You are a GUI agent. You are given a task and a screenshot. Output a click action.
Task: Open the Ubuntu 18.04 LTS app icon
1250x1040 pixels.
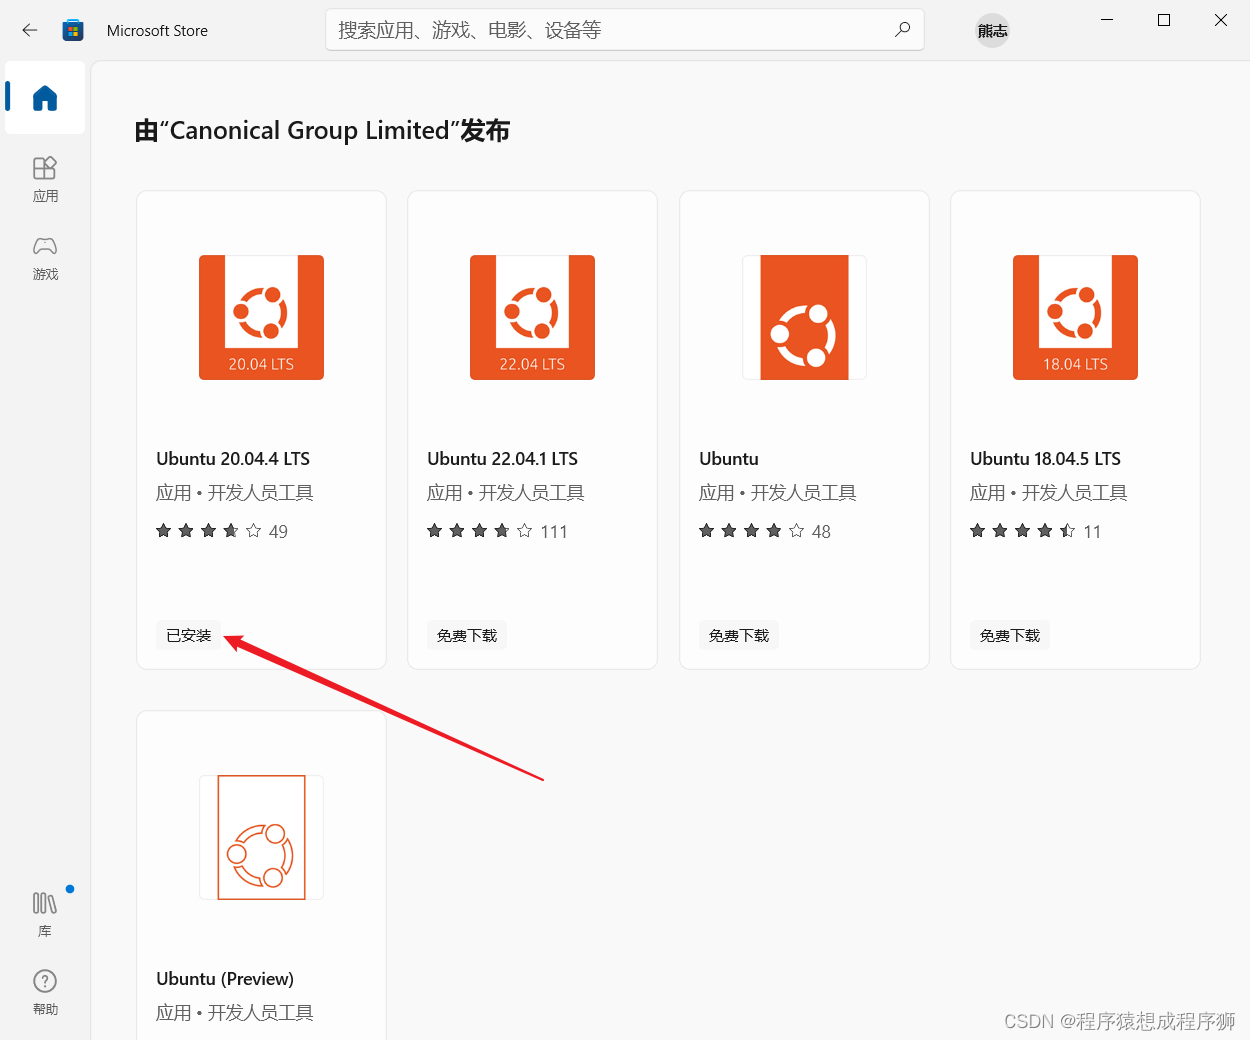pyautogui.click(x=1075, y=317)
